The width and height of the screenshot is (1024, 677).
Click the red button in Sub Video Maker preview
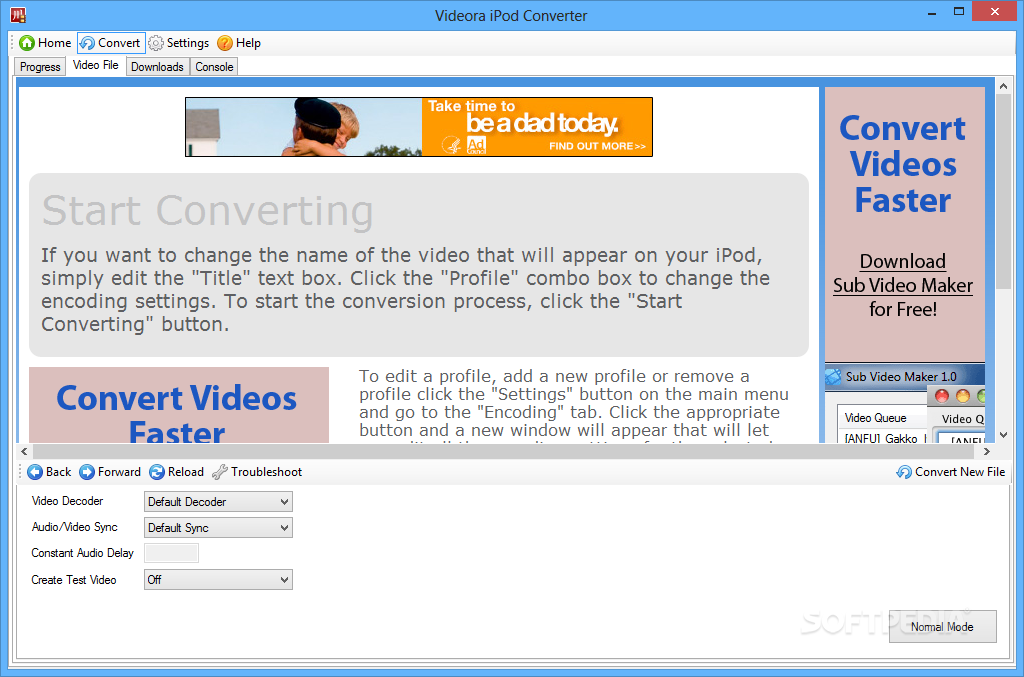[x=942, y=396]
